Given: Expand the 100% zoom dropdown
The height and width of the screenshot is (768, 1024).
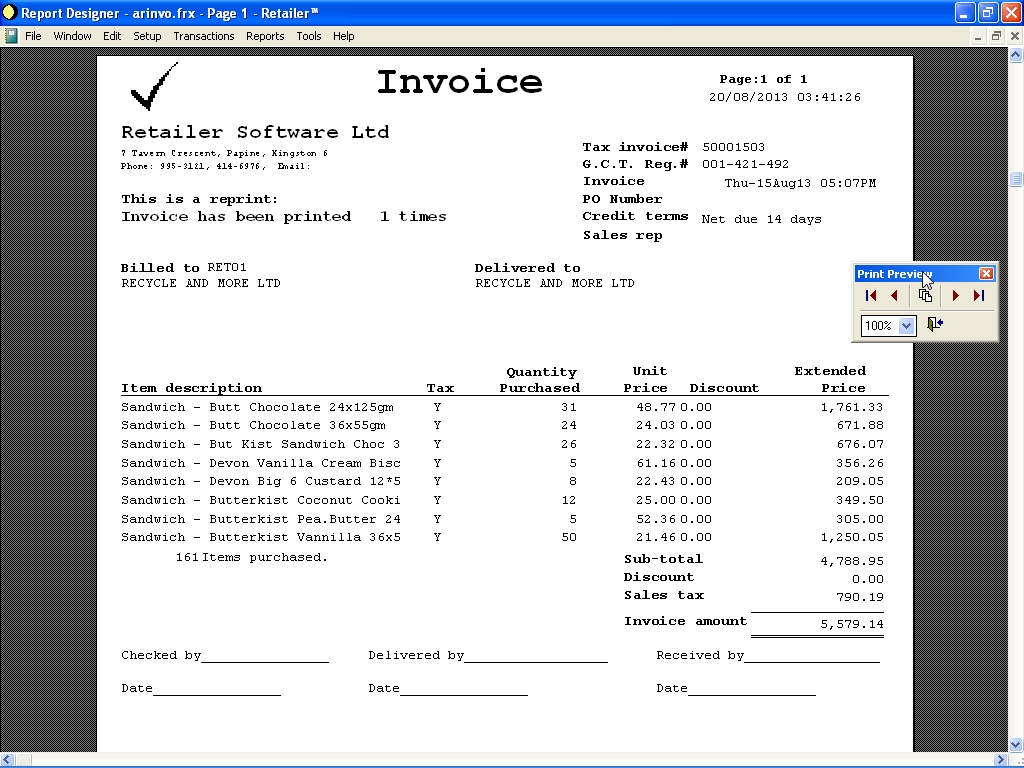Looking at the screenshot, I should pyautogui.click(x=906, y=326).
